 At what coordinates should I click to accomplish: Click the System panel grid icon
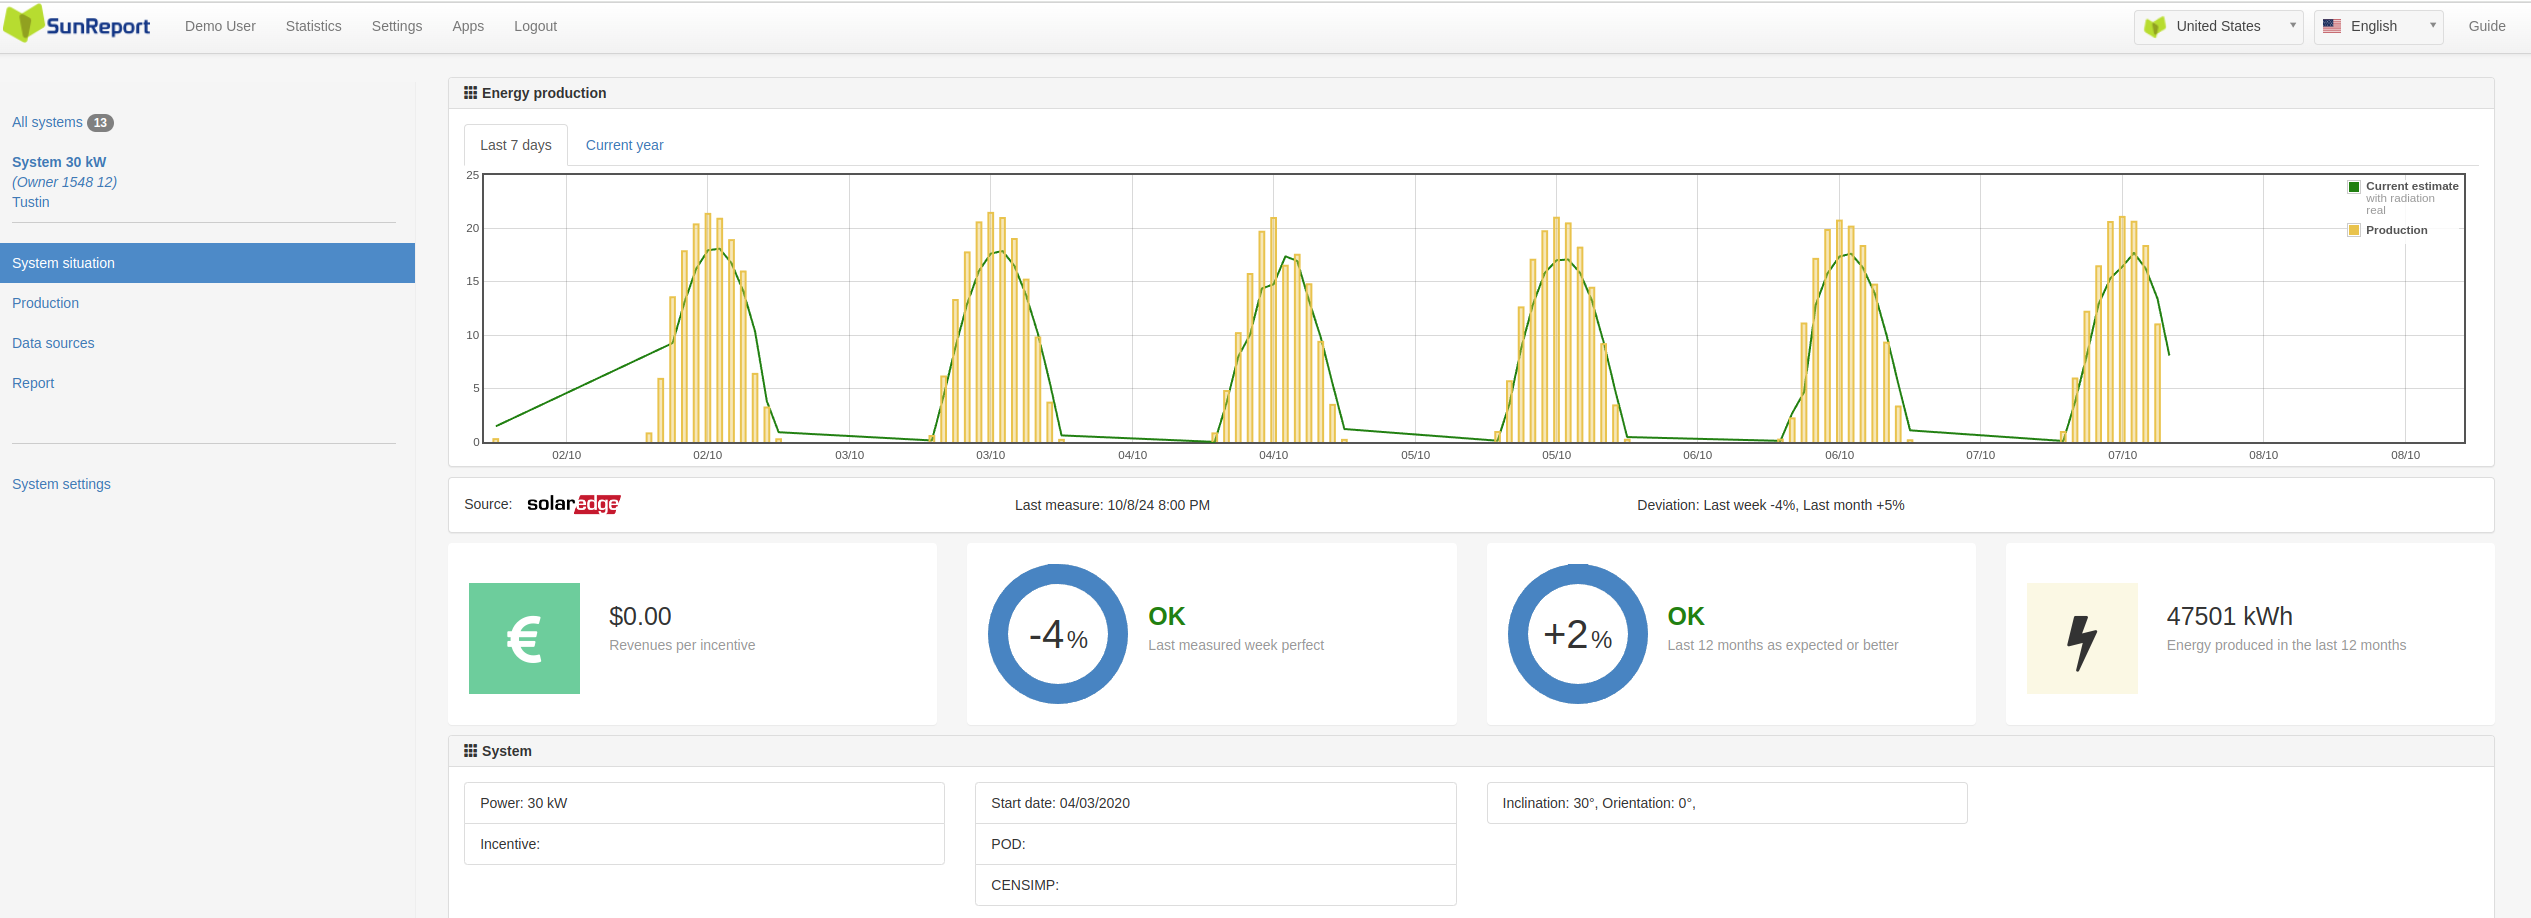pos(470,751)
